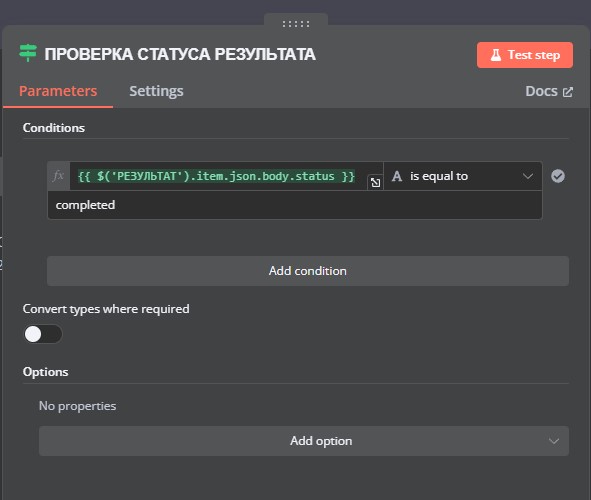Select the Parameters tab
The image size is (591, 500).
point(58,91)
